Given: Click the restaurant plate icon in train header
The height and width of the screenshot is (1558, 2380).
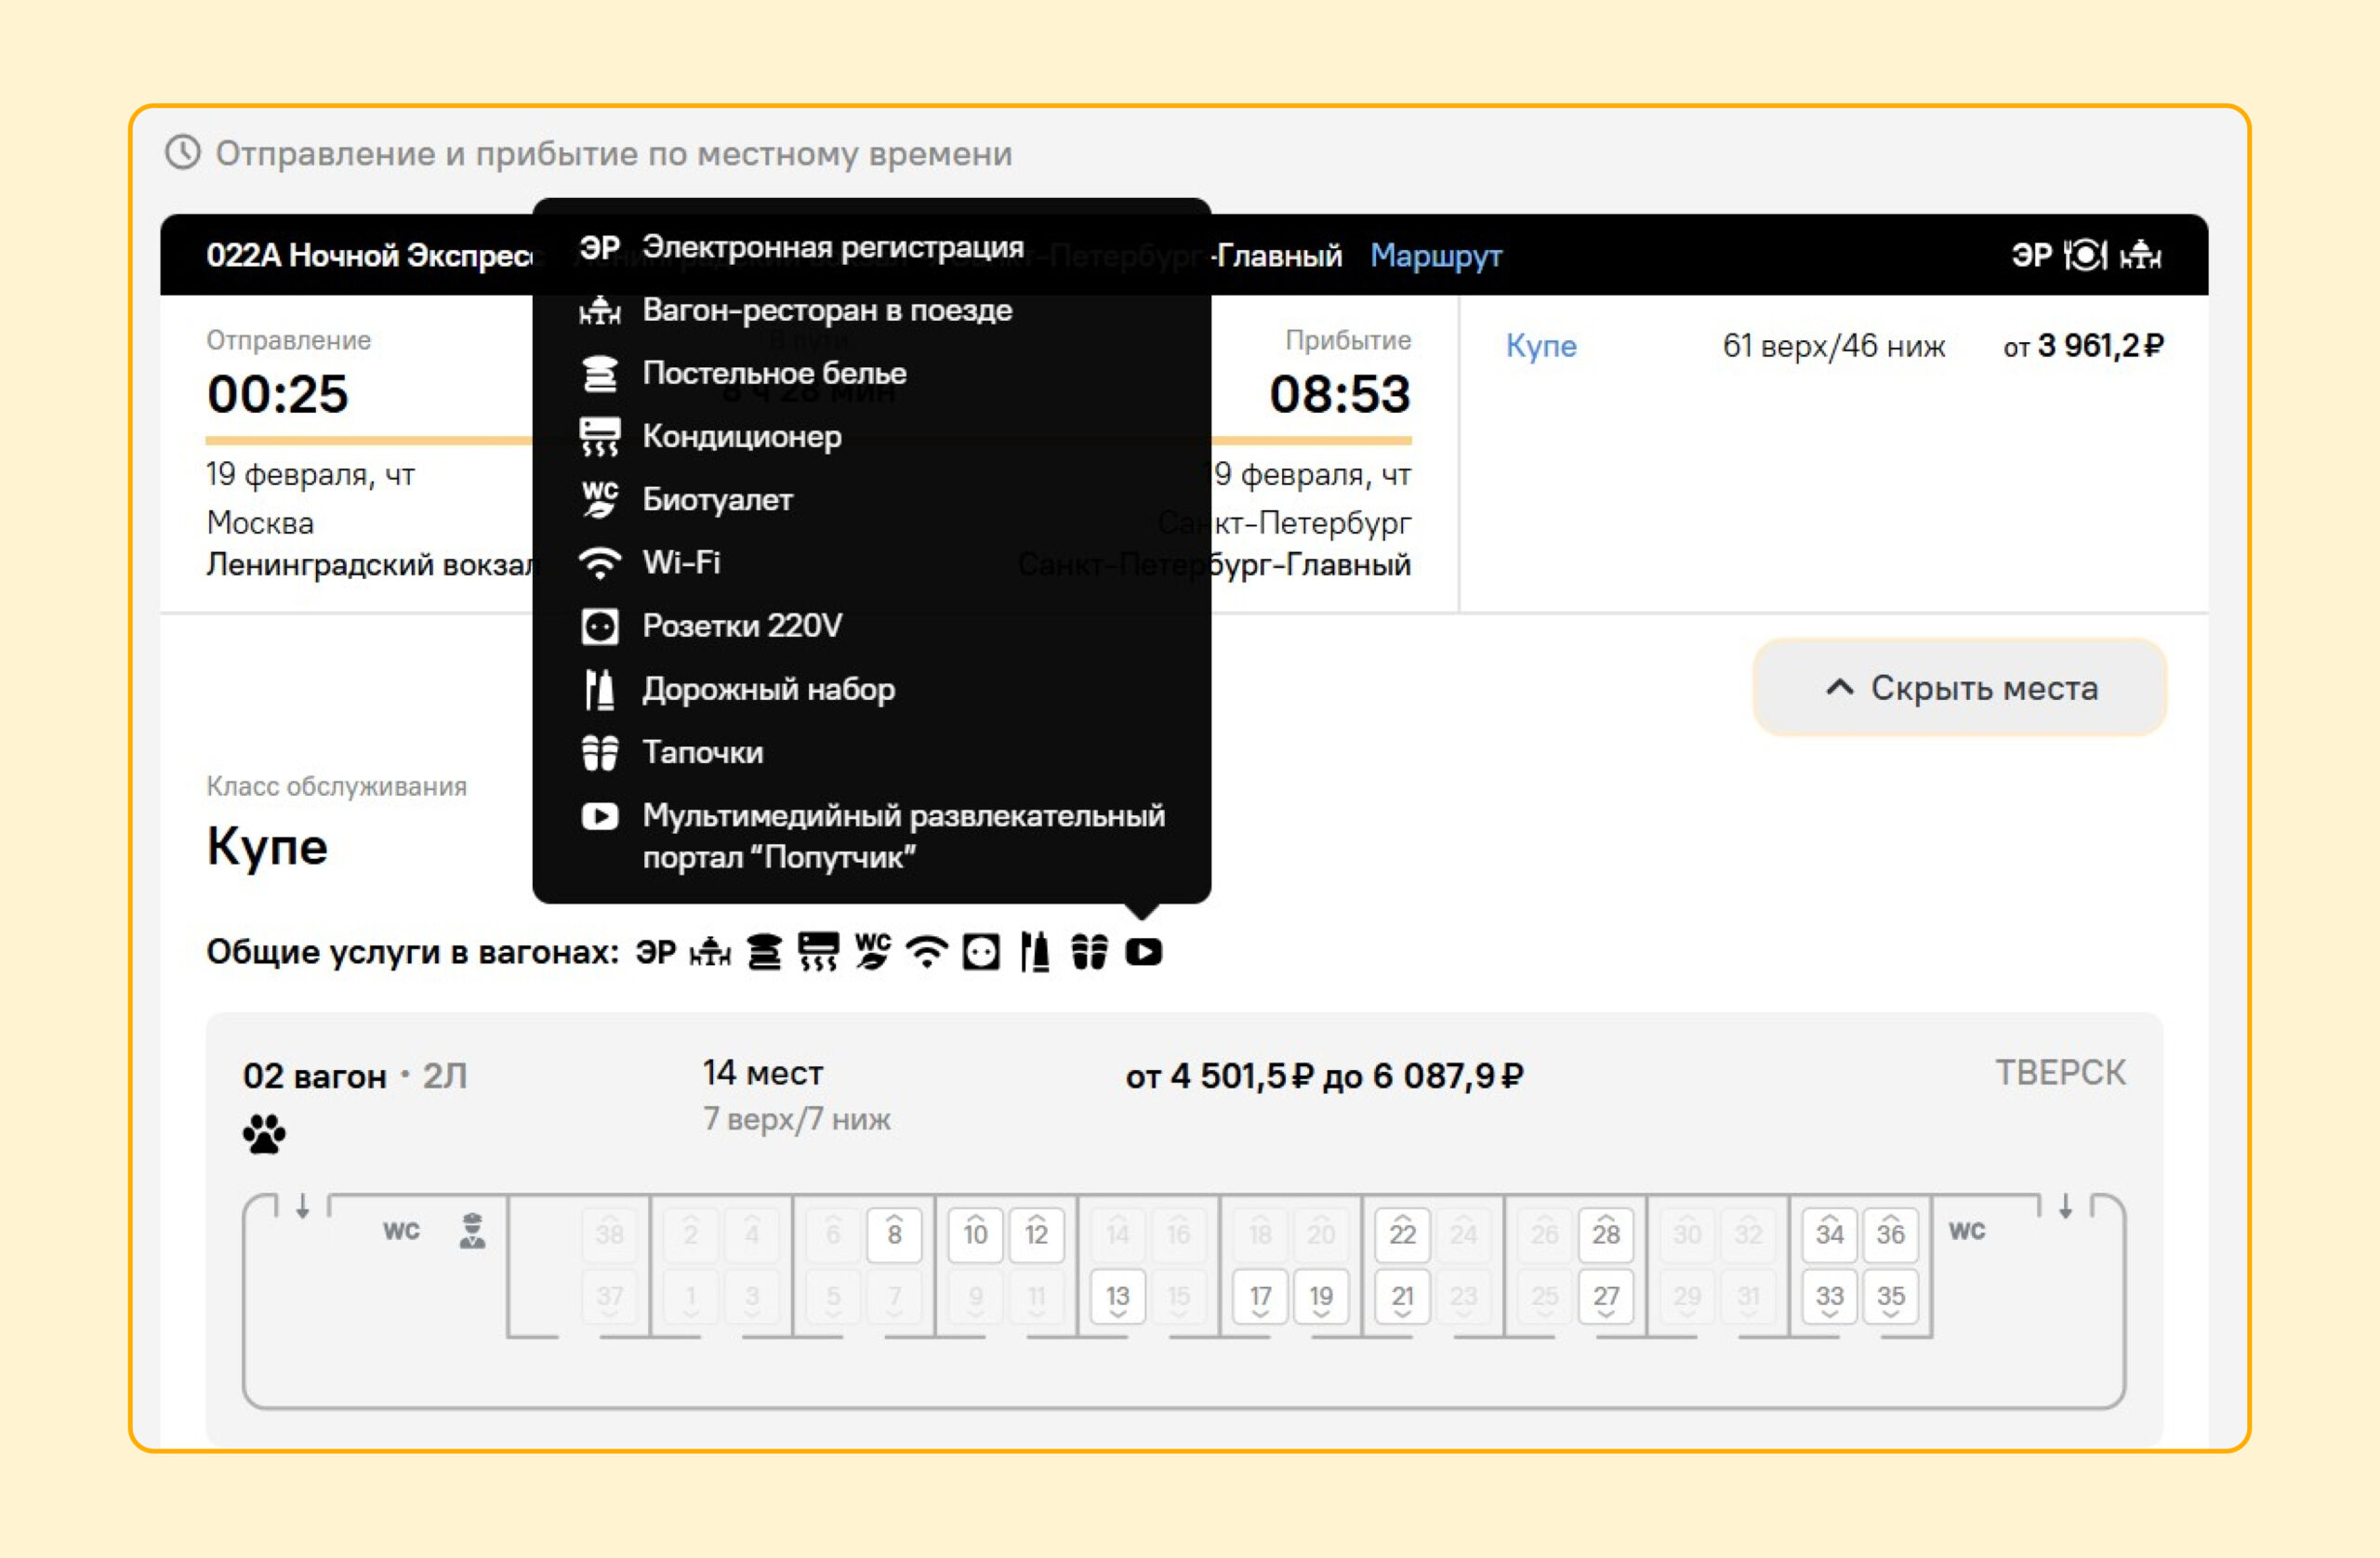Looking at the screenshot, I should click(x=2086, y=256).
